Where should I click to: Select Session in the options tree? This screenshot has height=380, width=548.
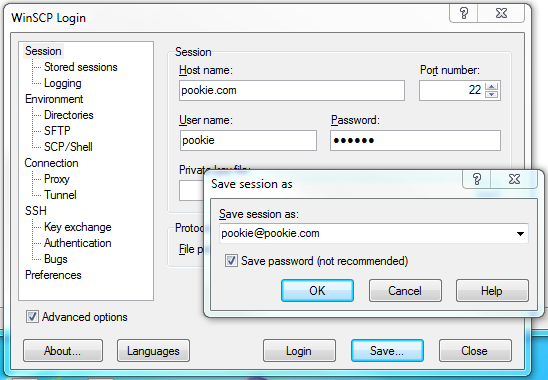[43, 51]
